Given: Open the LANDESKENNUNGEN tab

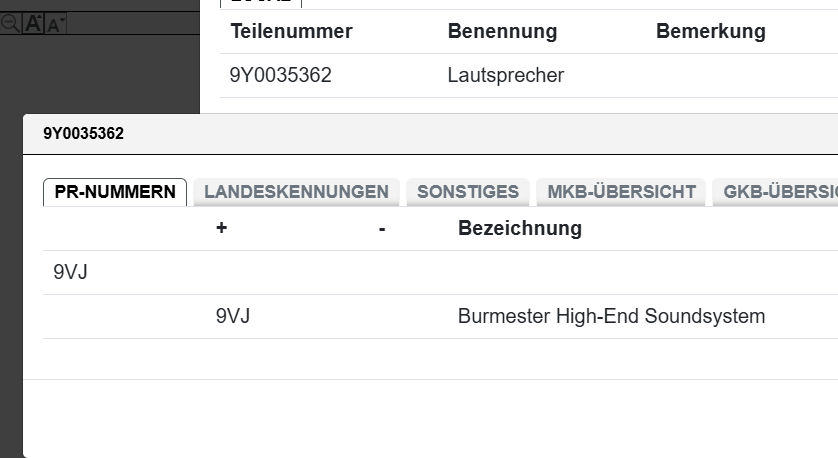Looking at the screenshot, I should [x=296, y=192].
